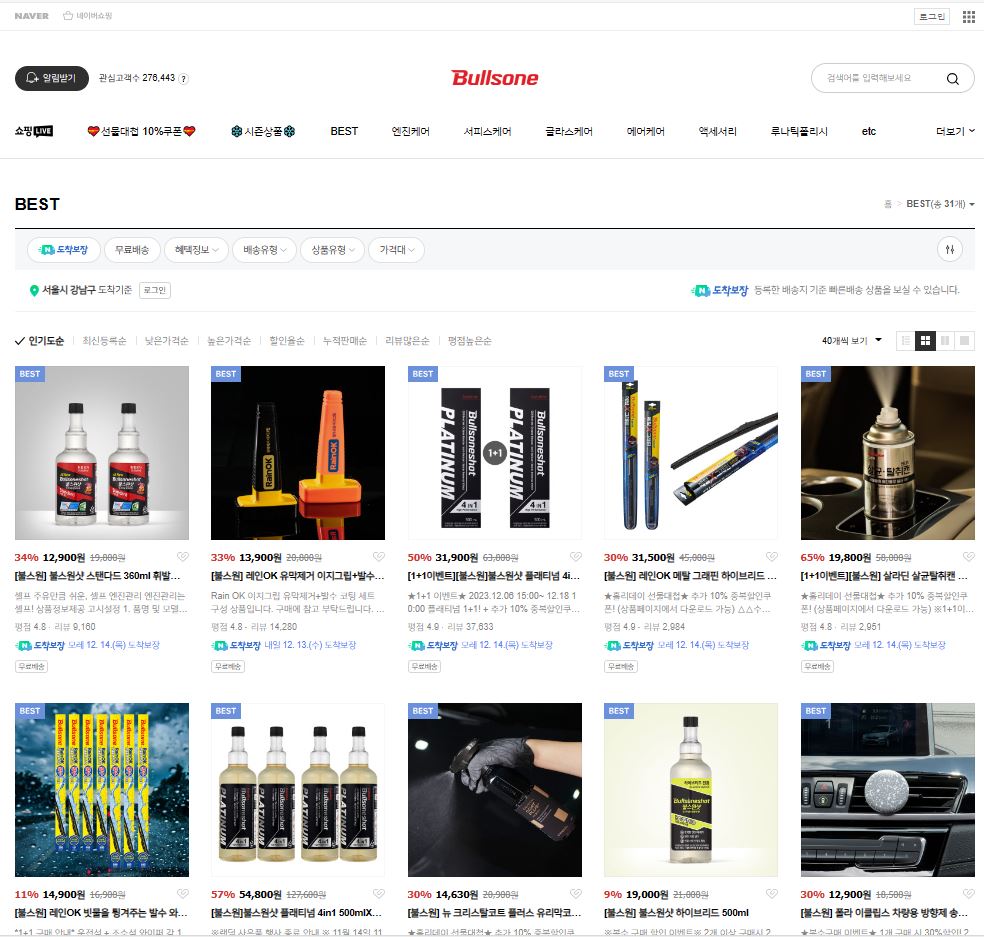Sort by 최신등록순

[x=104, y=341]
